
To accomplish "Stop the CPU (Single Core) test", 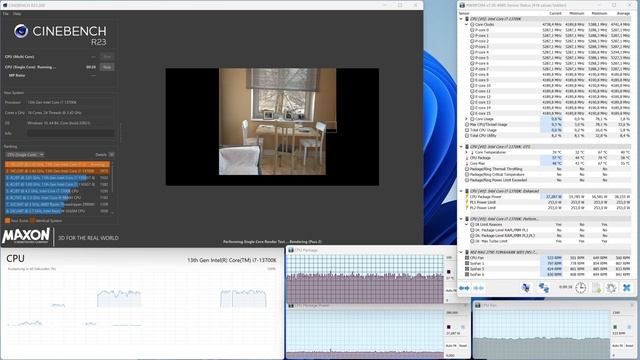I will pos(107,67).
